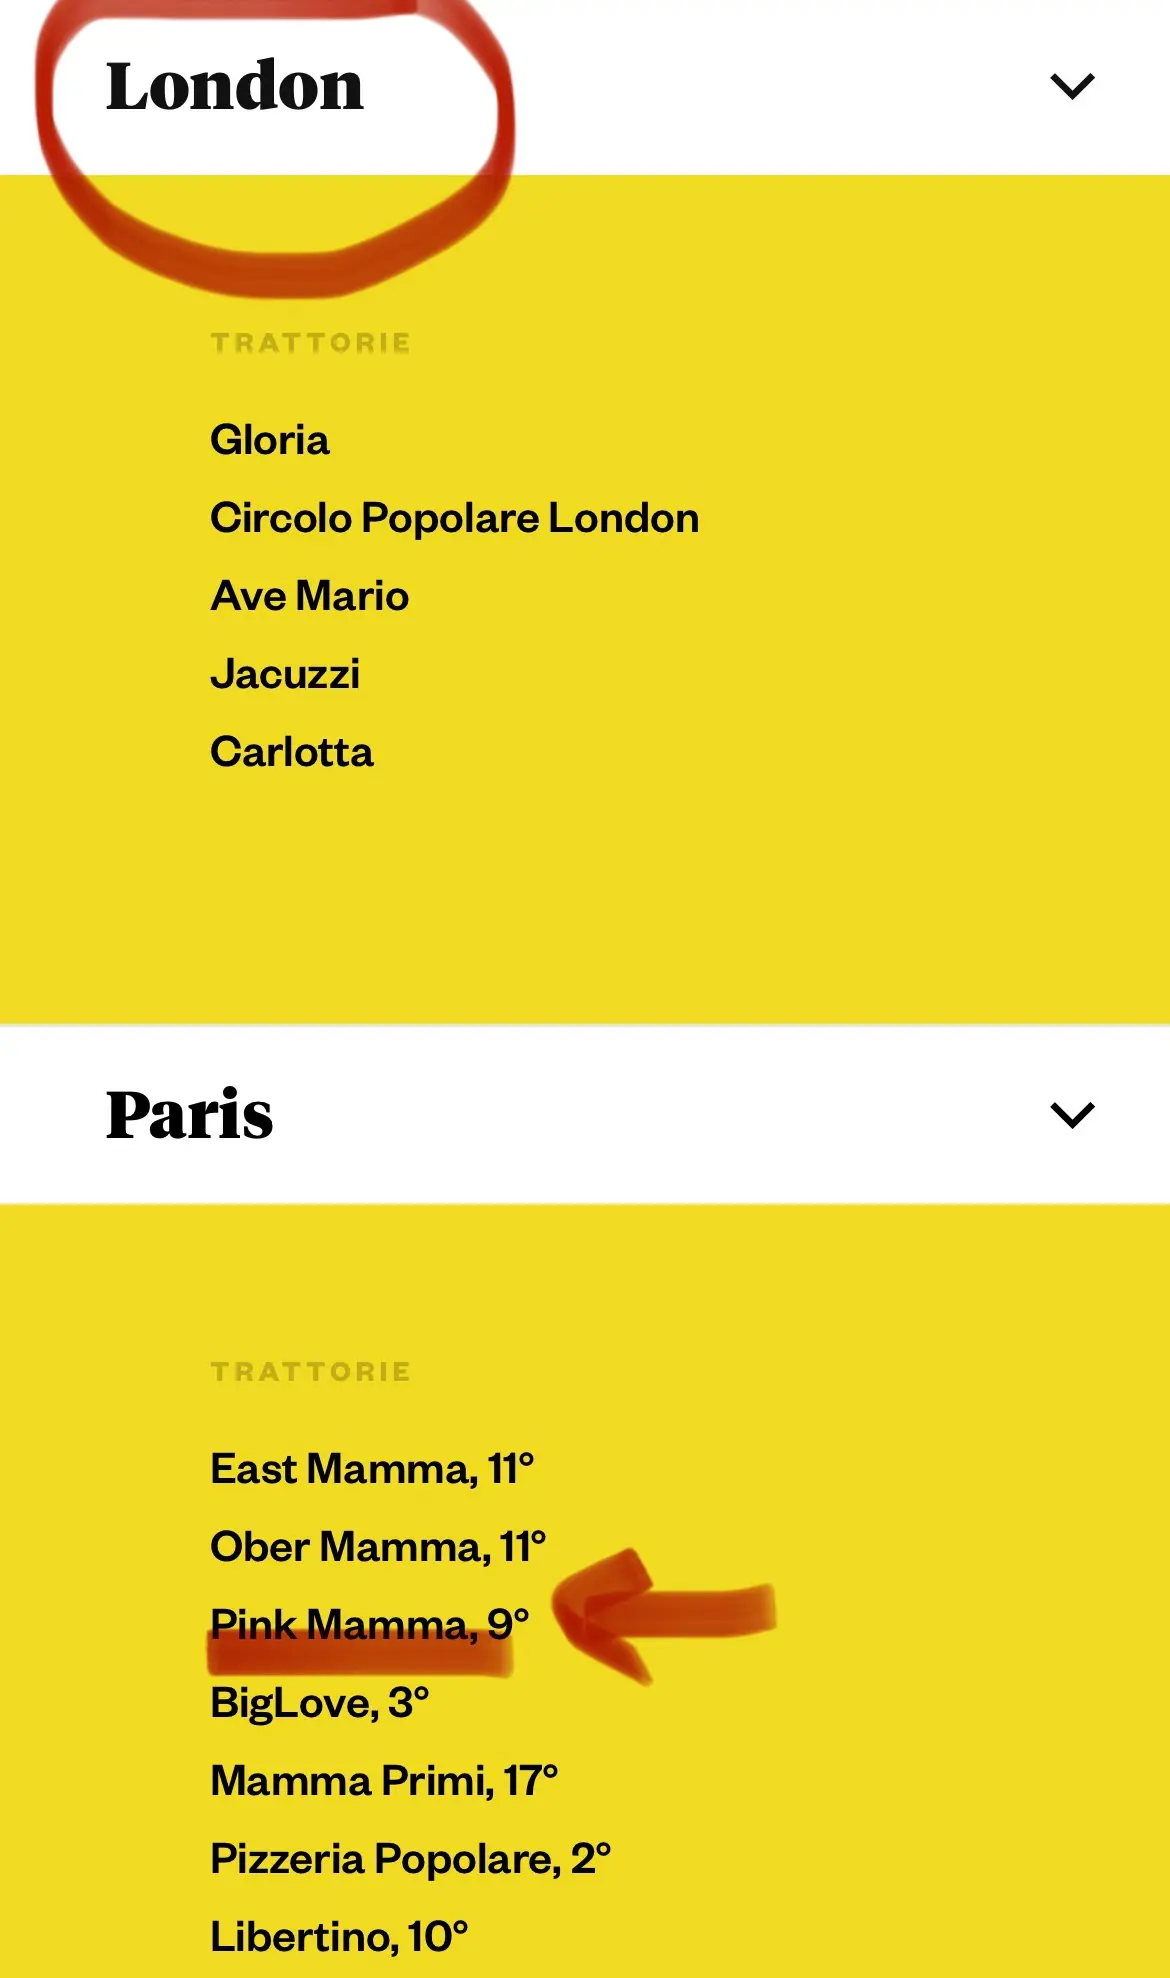Viewport: 1170px width, 1978px height.
Task: Choose Carlotta from London list
Action: (292, 752)
